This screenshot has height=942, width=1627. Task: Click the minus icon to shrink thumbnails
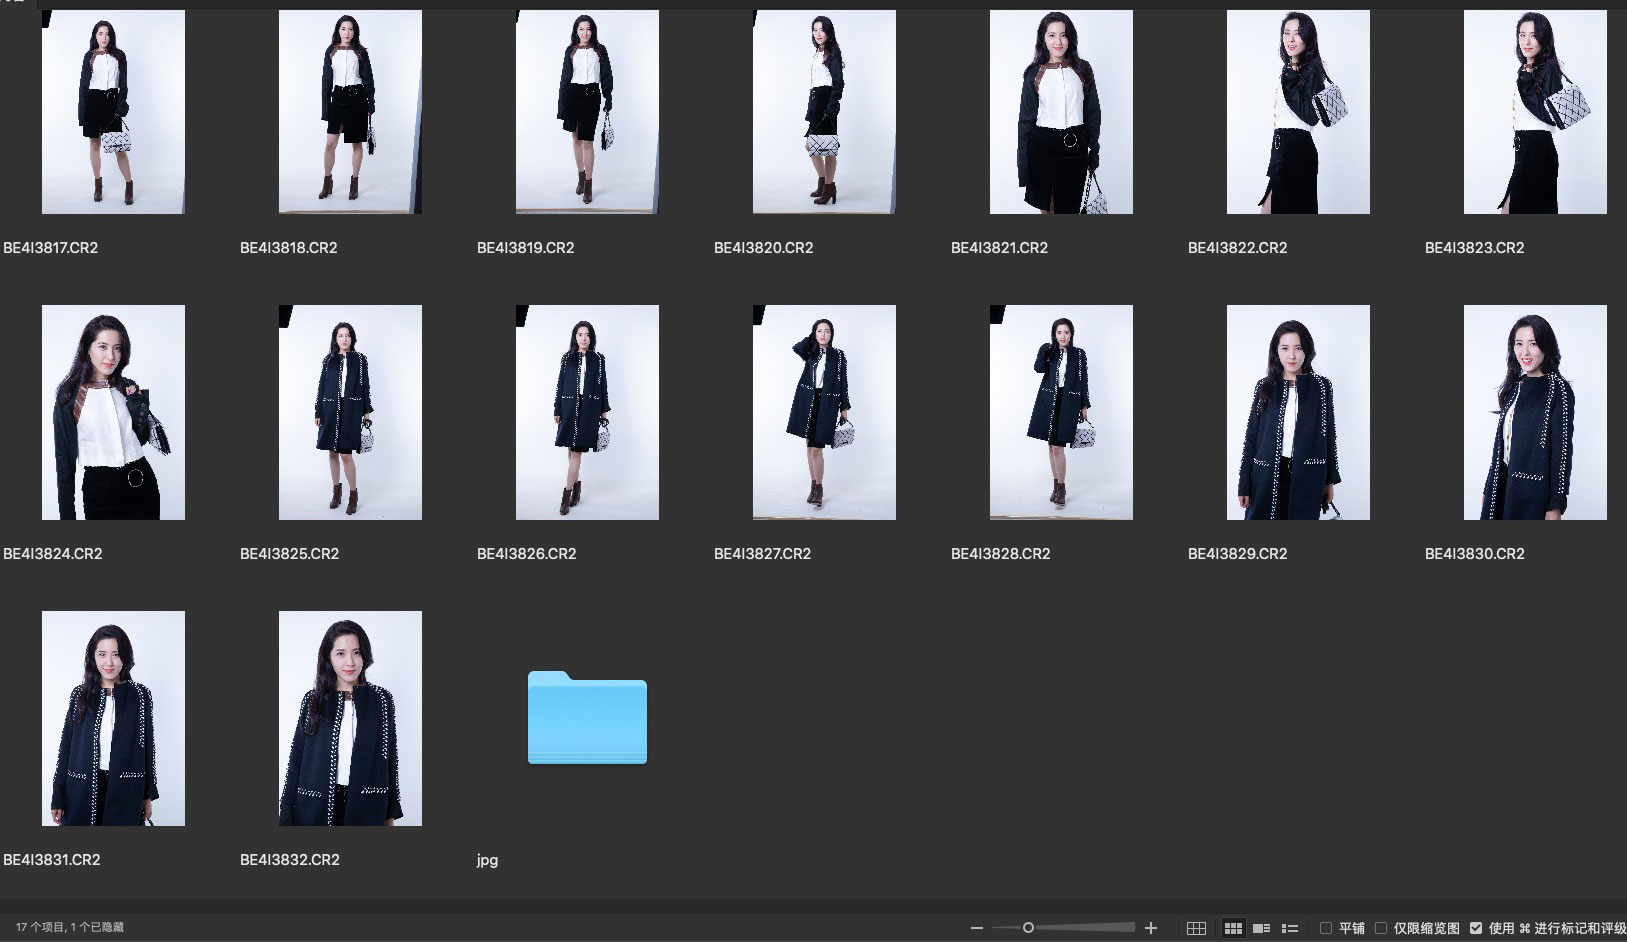pyautogui.click(x=977, y=928)
